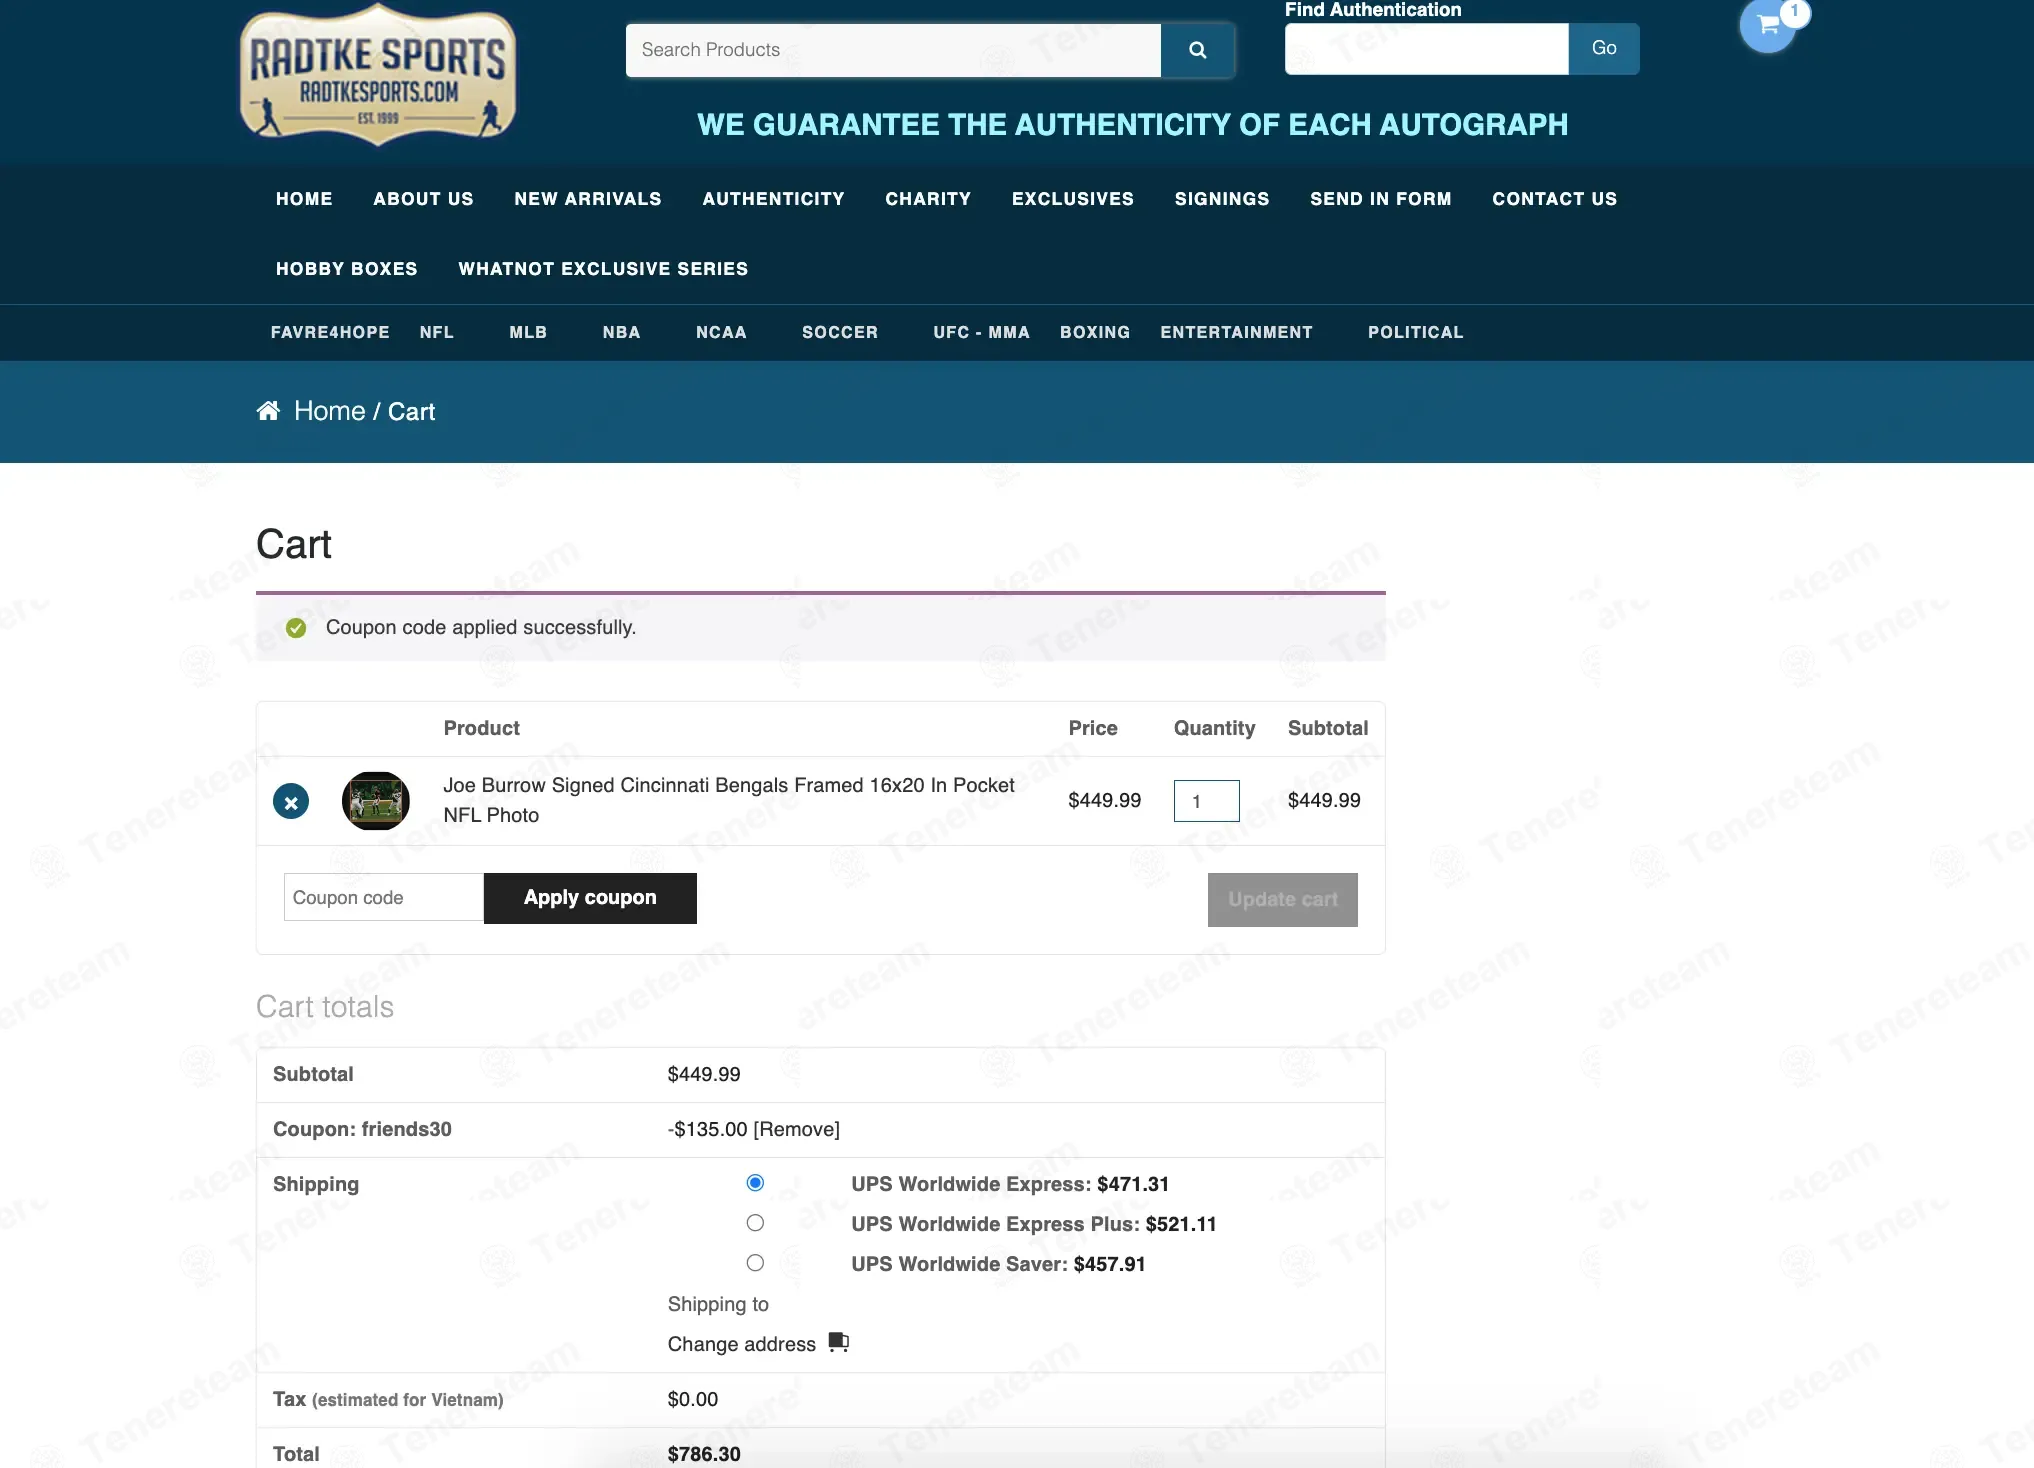Click the Go authentication button
The height and width of the screenshot is (1468, 2034).
(1604, 49)
